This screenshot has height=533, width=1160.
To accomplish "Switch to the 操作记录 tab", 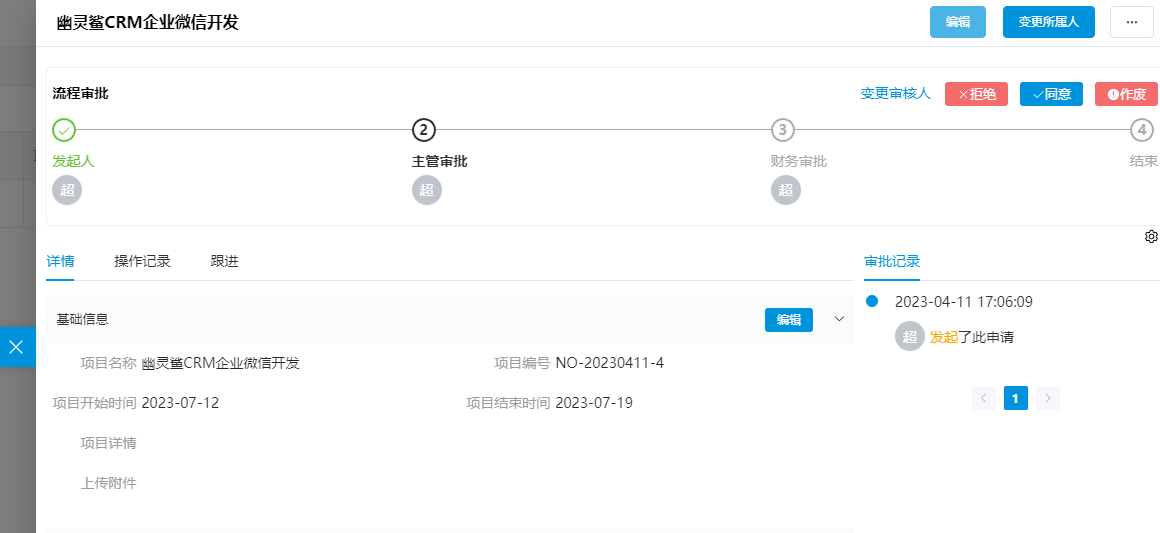I will 143,261.
